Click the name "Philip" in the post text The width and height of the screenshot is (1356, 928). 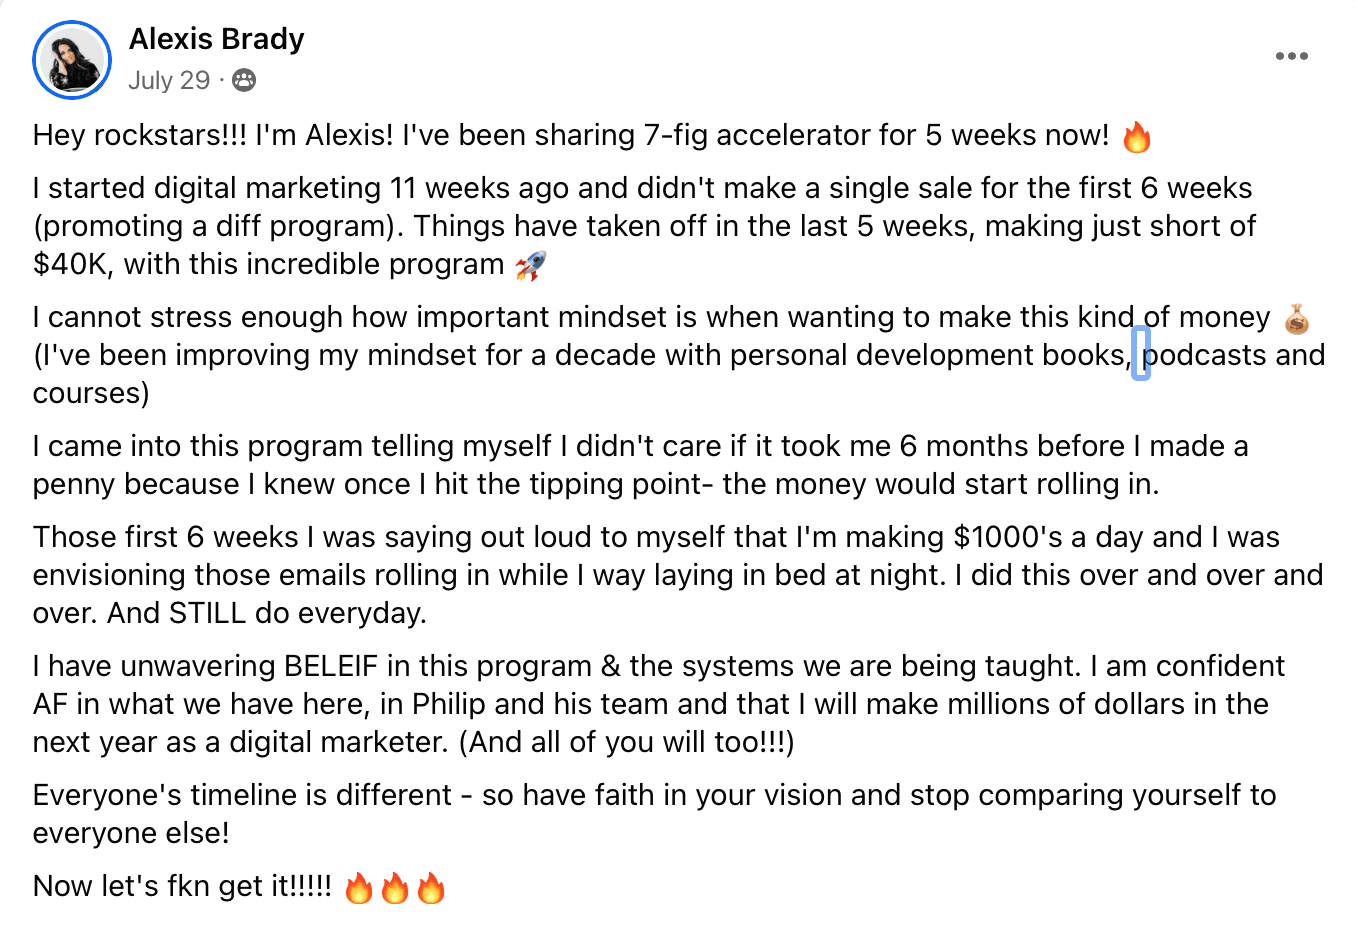(x=449, y=704)
